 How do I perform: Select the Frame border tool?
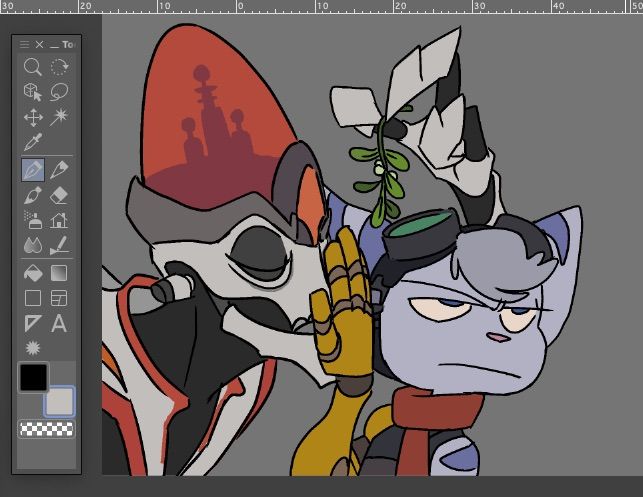[59, 298]
